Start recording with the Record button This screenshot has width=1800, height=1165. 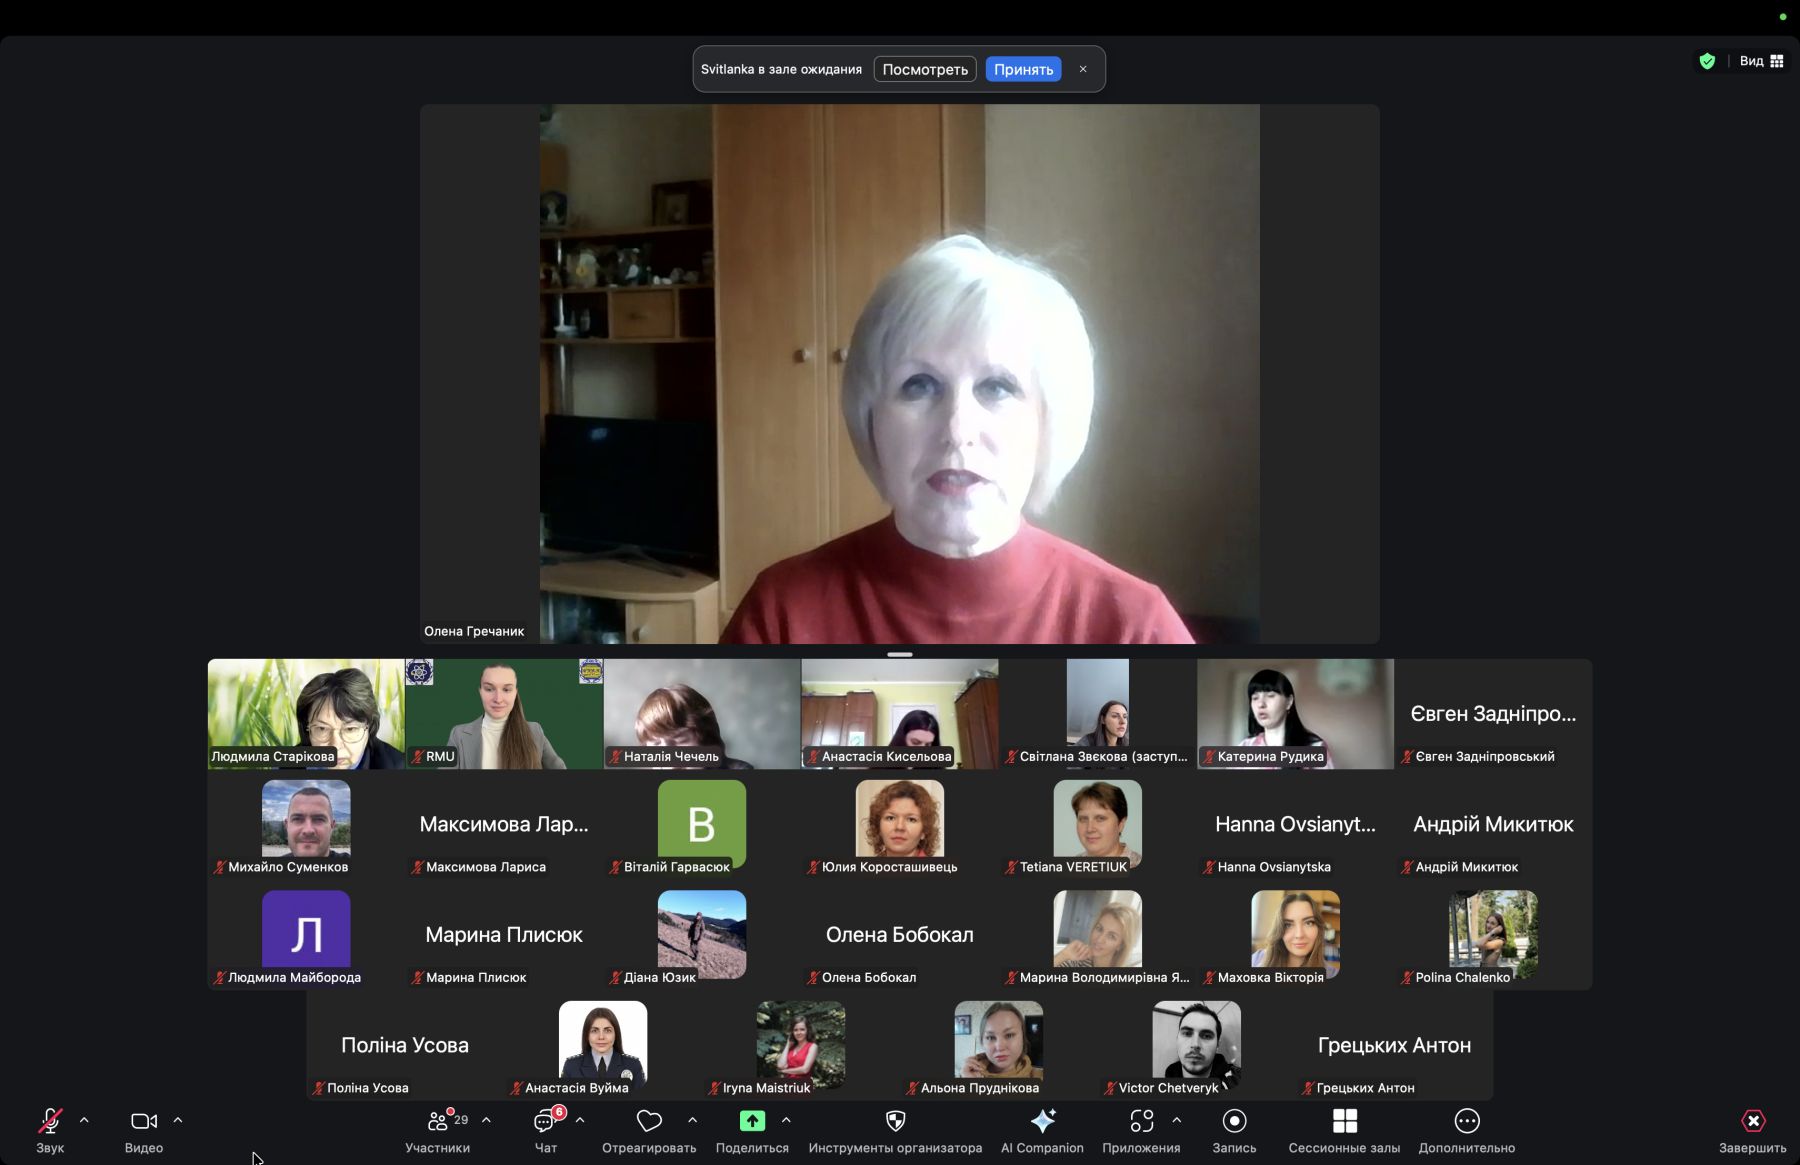(1234, 1121)
